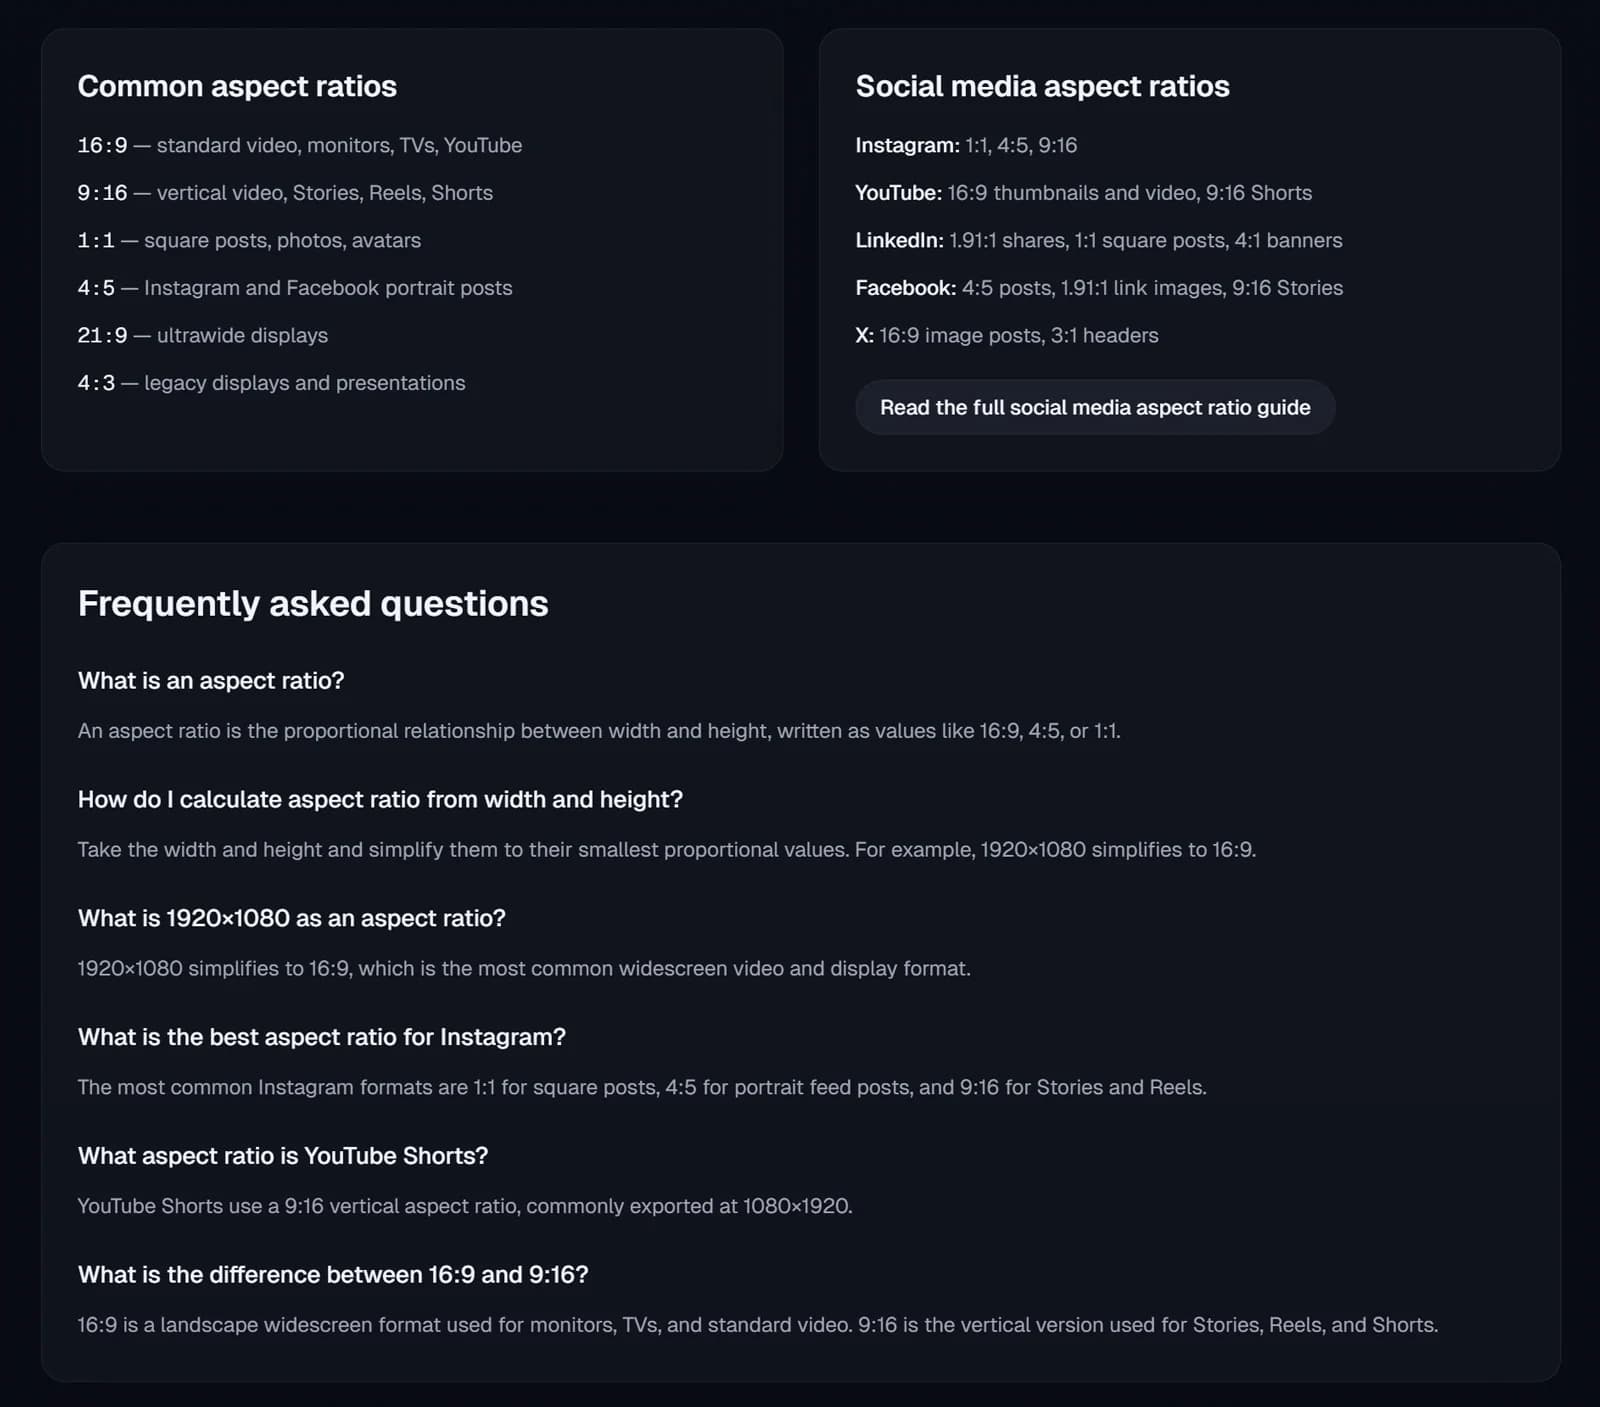
Task: Select the 4:5 portrait posts ratio entry
Action: tap(295, 287)
